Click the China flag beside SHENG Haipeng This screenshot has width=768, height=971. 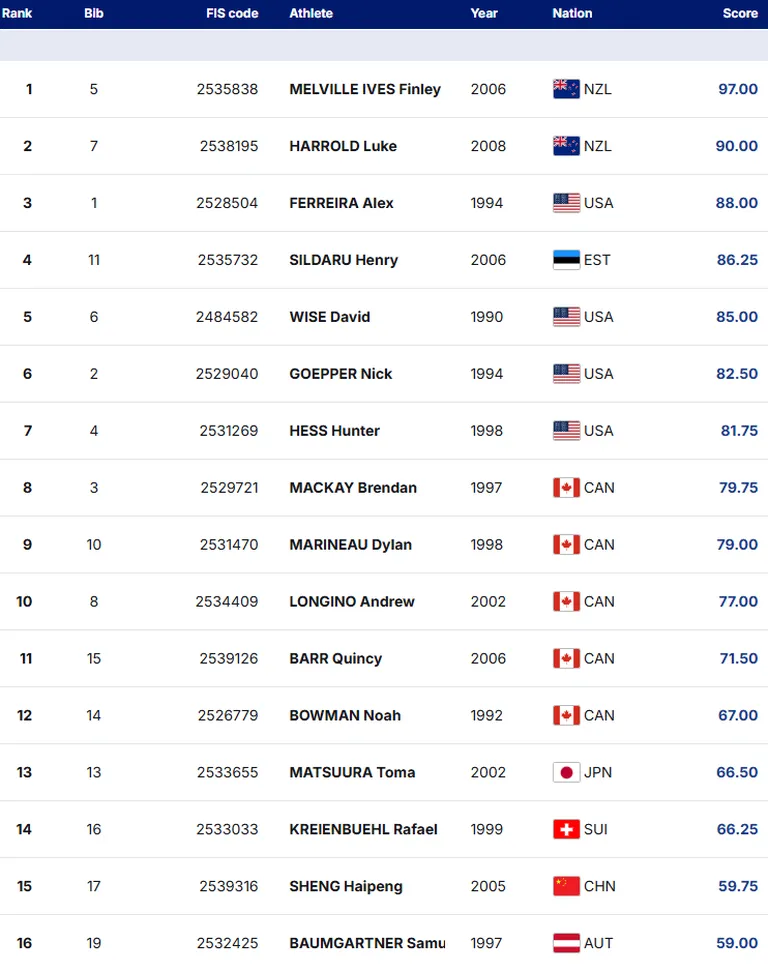566,887
